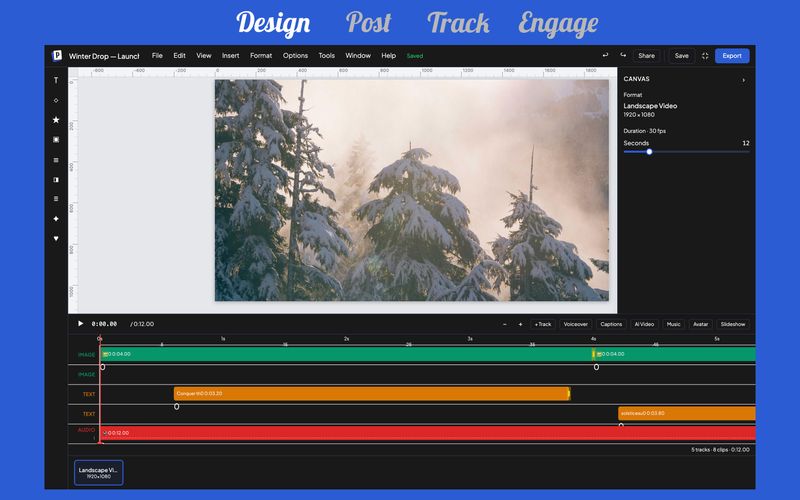The width and height of the screenshot is (800, 500).
Task: Click the yellow trim handle ending the Conquer clip
Action: (x=569, y=393)
